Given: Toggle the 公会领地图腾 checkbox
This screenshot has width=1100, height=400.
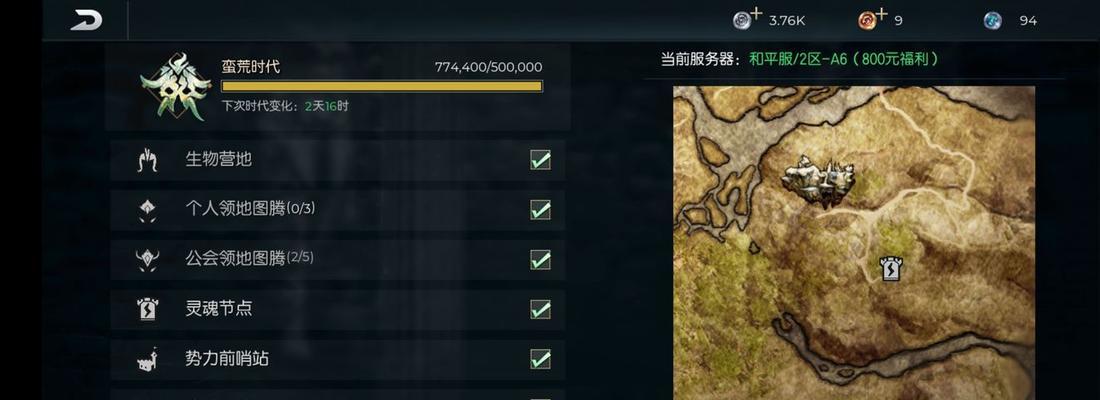Looking at the screenshot, I should coord(540,260).
